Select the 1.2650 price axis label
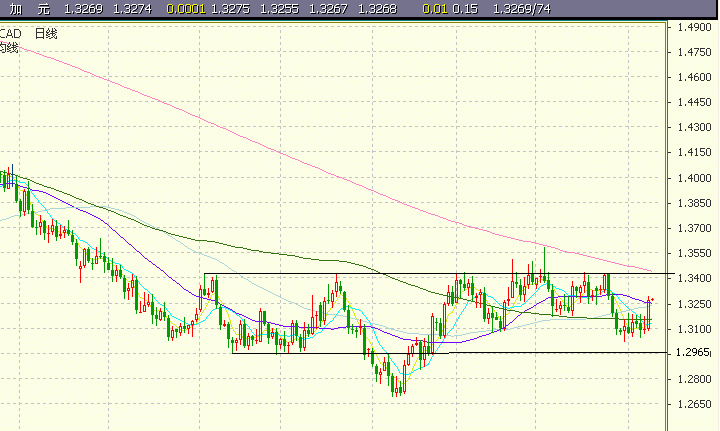720x431 pixels. point(694,404)
